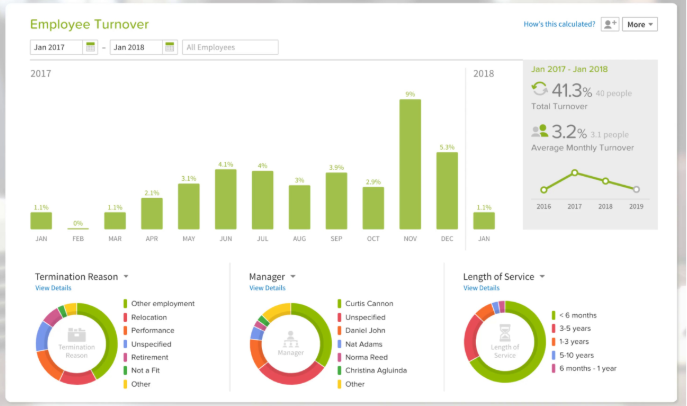Open the More dropdown button
This screenshot has width=687, height=406.
[640, 25]
